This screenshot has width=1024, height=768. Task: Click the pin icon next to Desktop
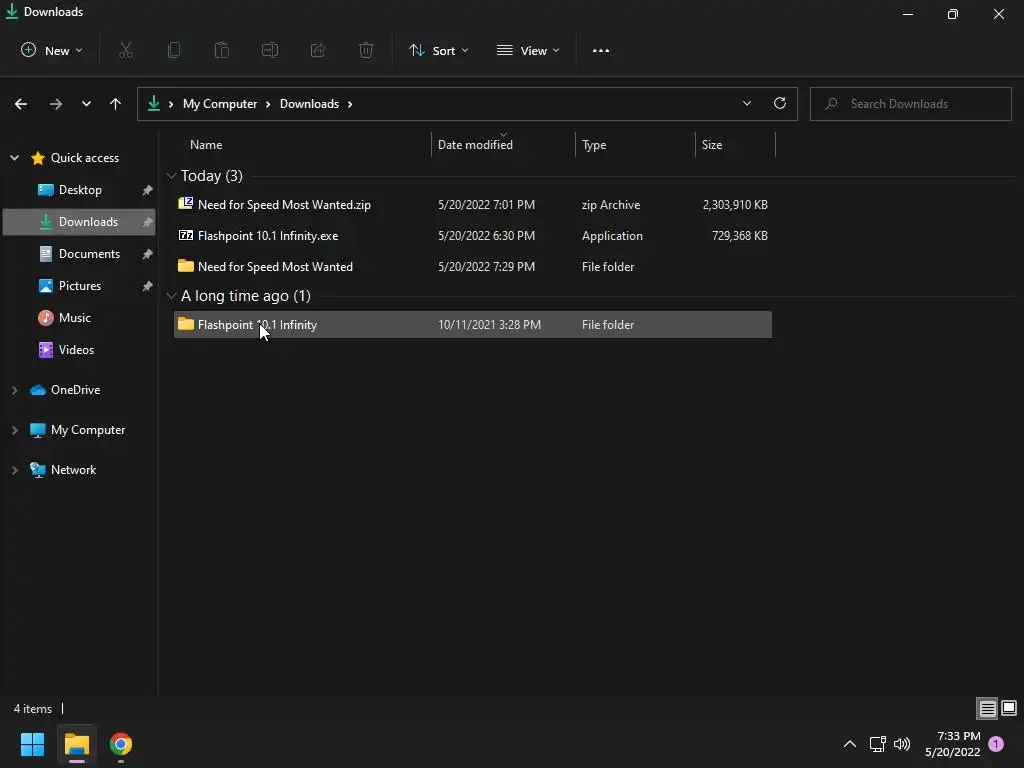point(148,190)
